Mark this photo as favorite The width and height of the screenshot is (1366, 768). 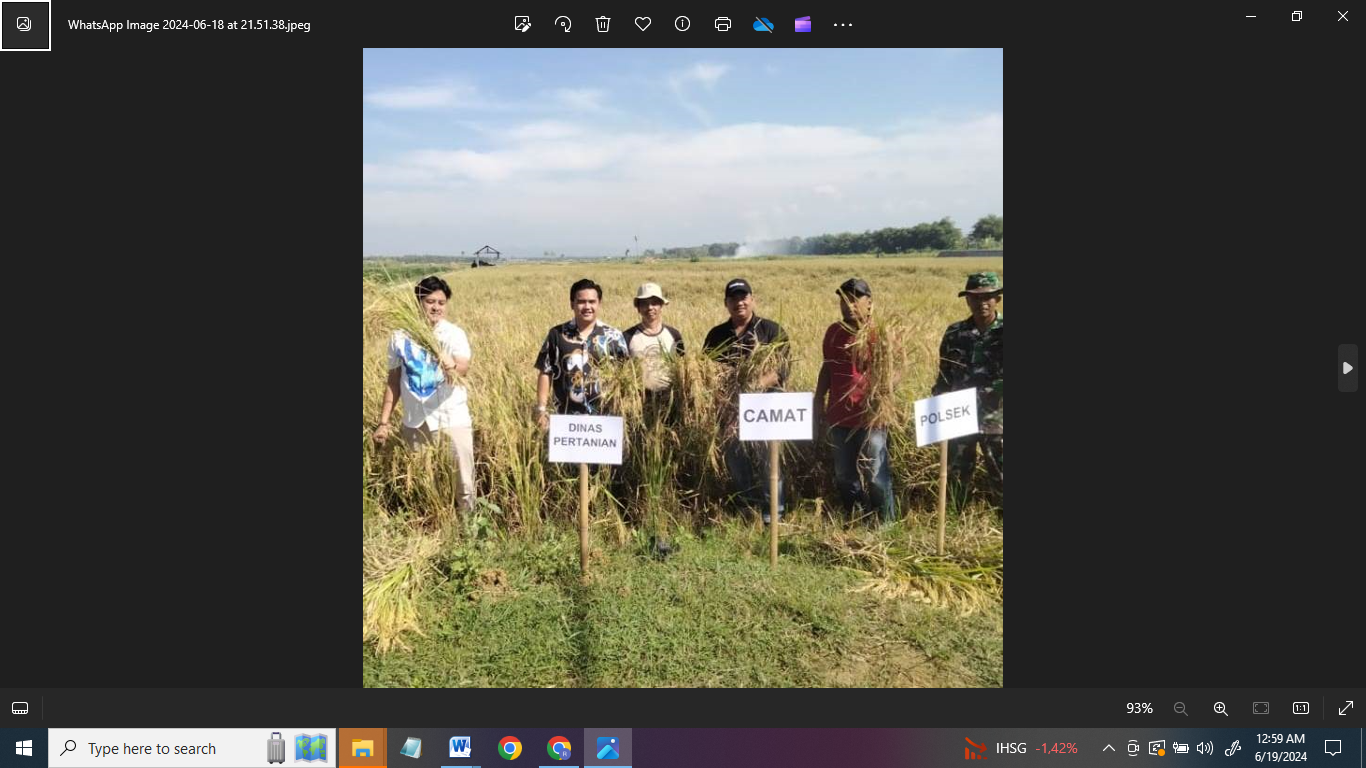pos(642,24)
